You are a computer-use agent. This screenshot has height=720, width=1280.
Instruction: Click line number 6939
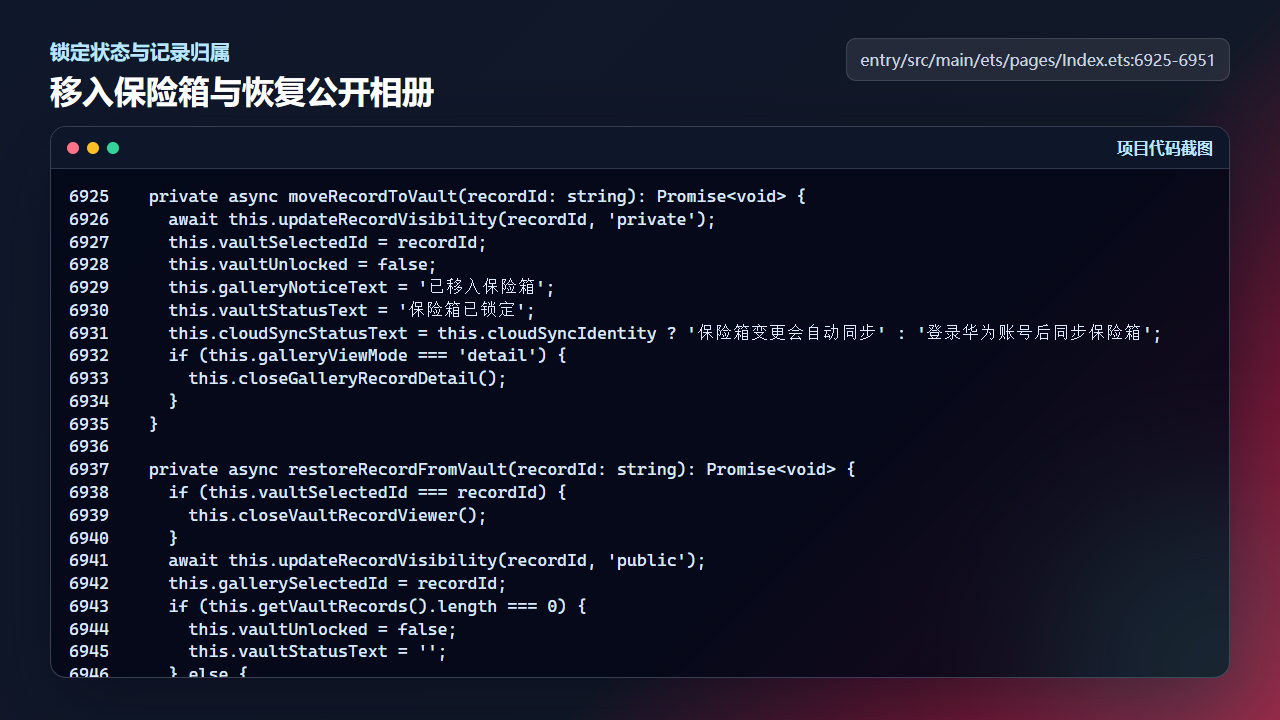(89, 515)
